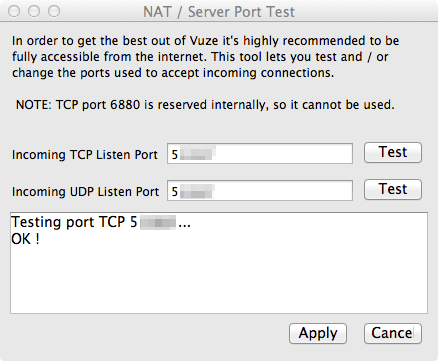Viewport: 438px width, 361px height.
Task: Click the Test button for TCP port
Action: click(x=393, y=153)
